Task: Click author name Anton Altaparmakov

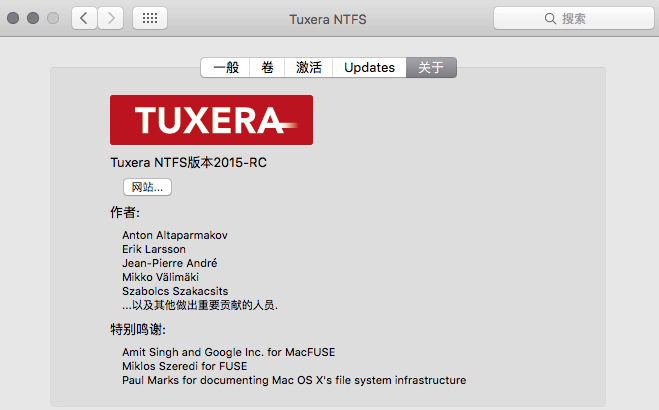Action: tap(175, 235)
